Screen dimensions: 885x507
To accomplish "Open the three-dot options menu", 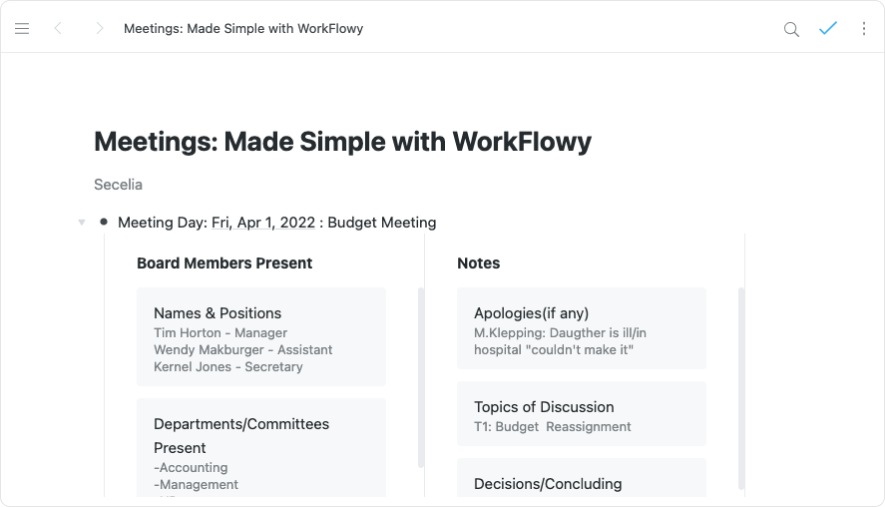I will pos(864,29).
